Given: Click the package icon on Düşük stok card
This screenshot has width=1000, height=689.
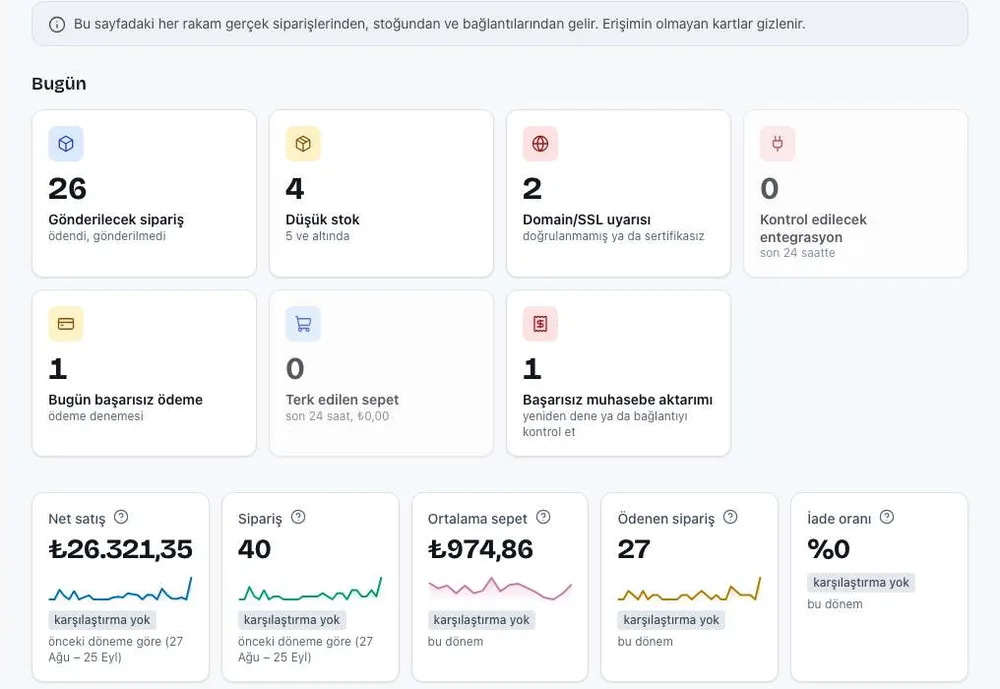Looking at the screenshot, I should point(303,144).
